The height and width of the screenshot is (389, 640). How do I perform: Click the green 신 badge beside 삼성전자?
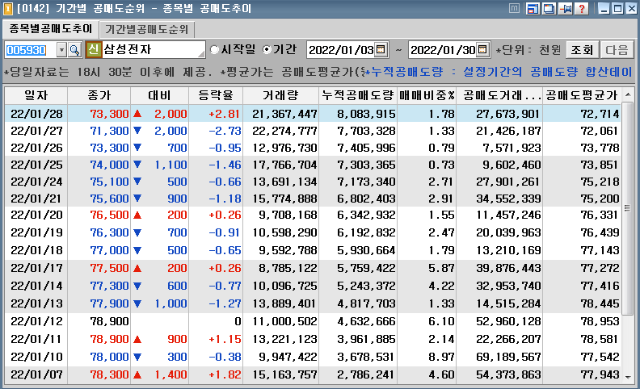93,50
